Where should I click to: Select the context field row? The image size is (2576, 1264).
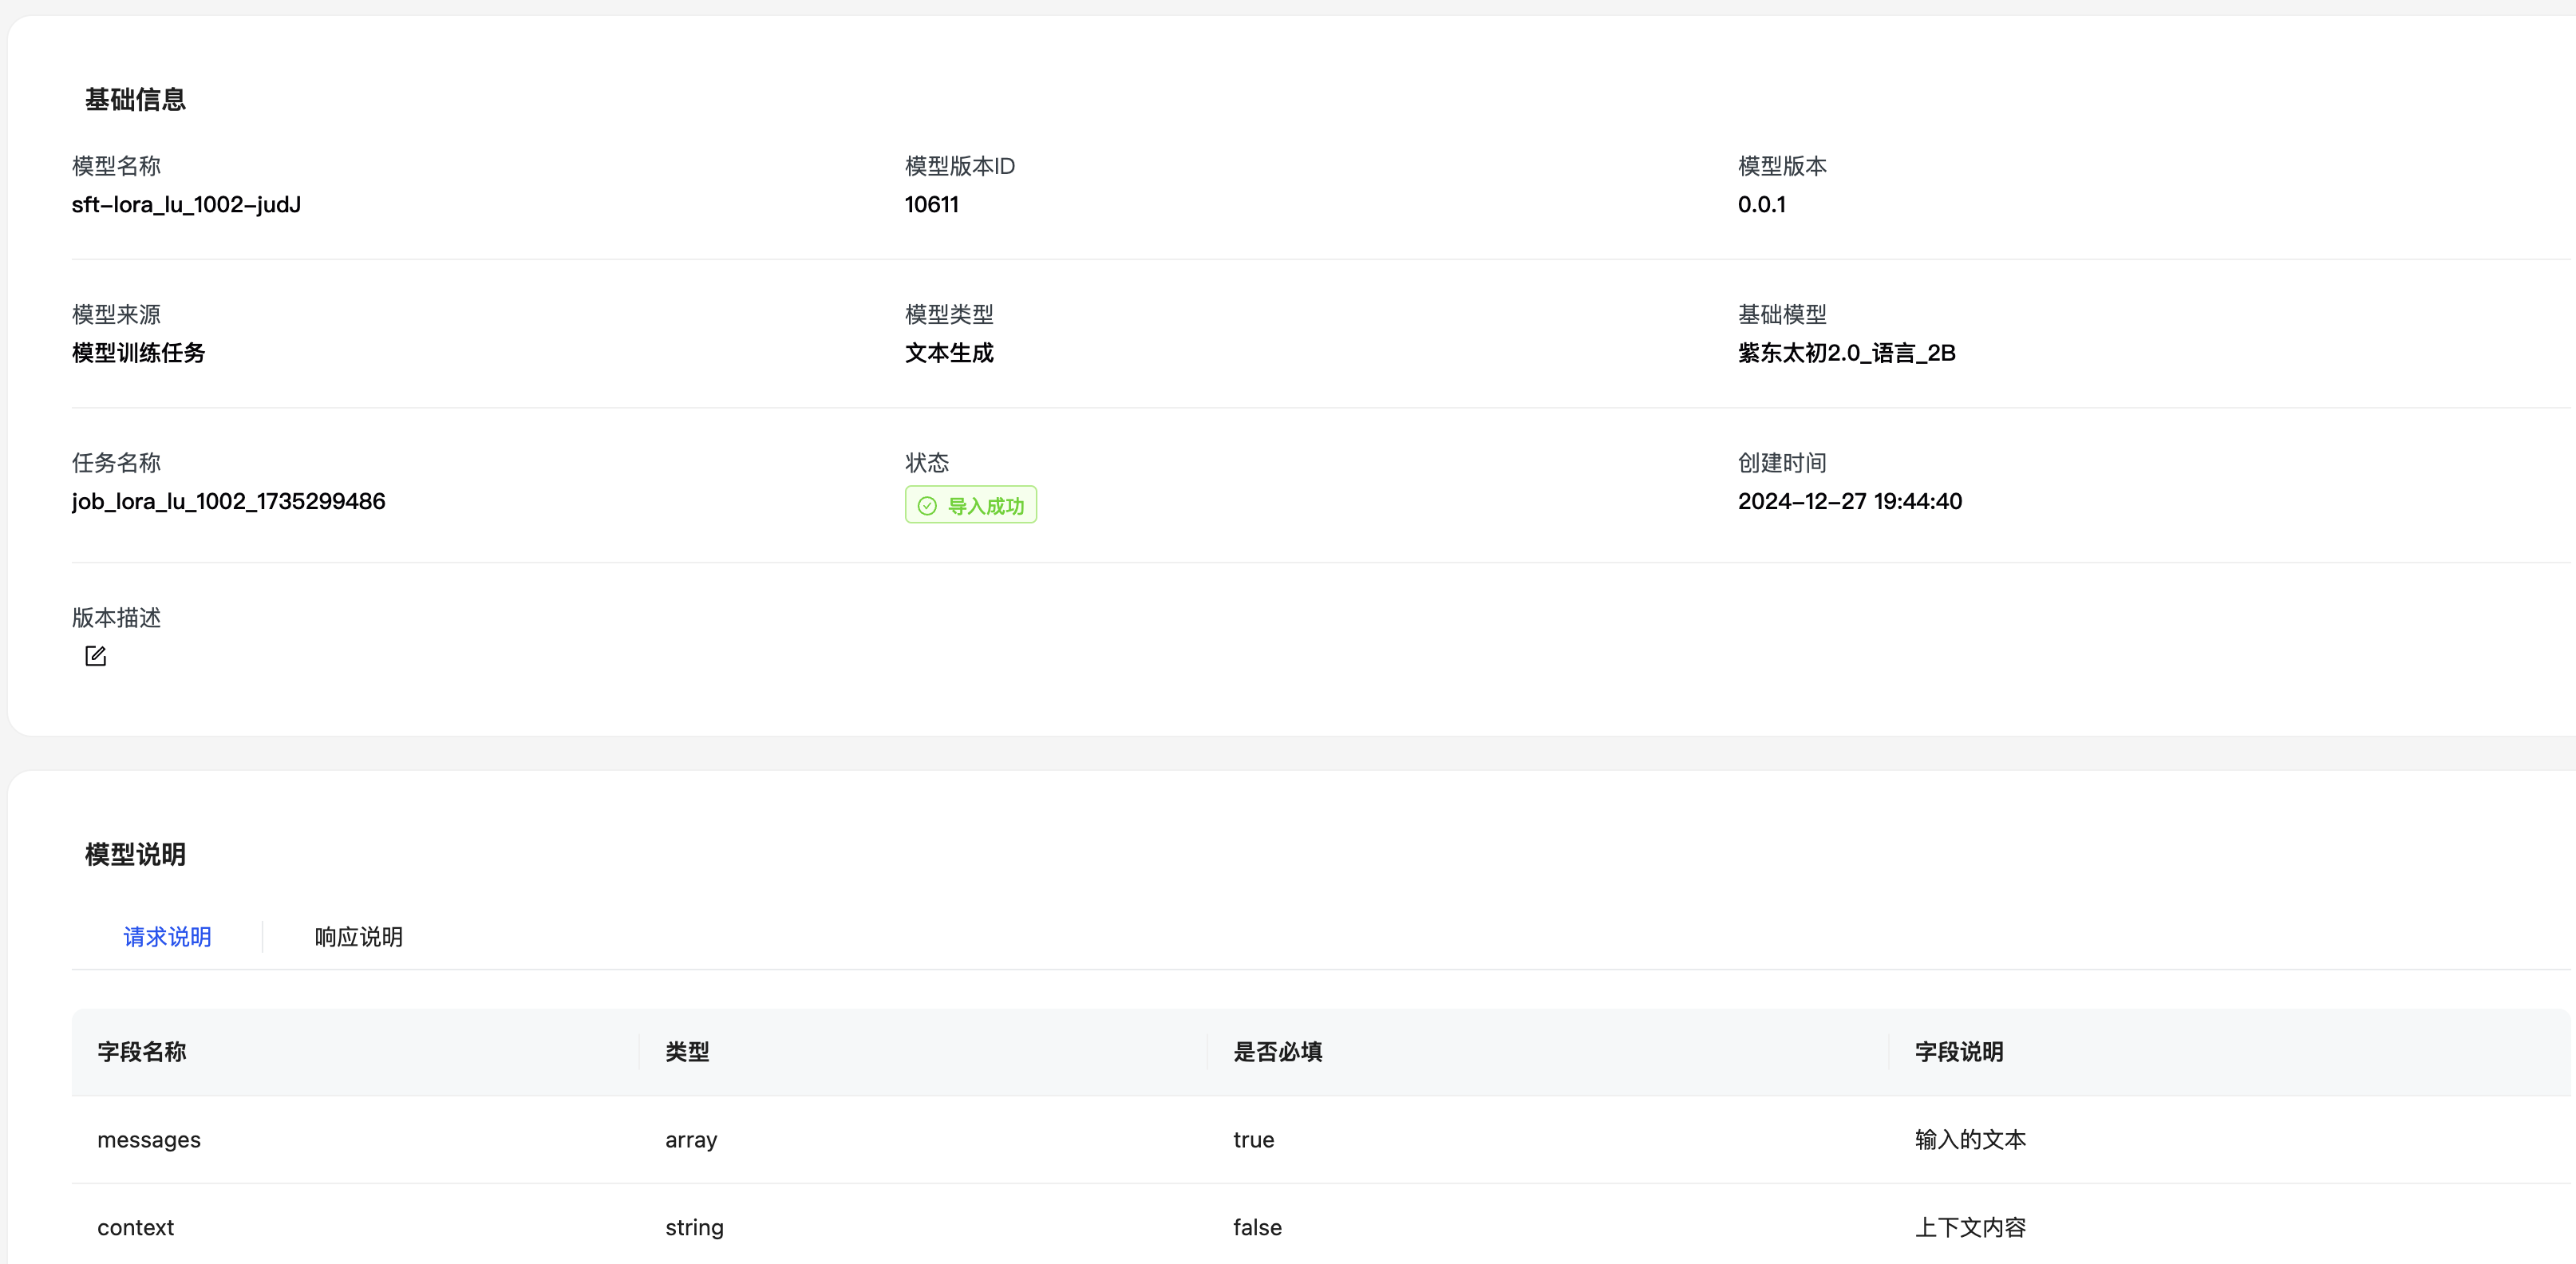click(x=135, y=1228)
